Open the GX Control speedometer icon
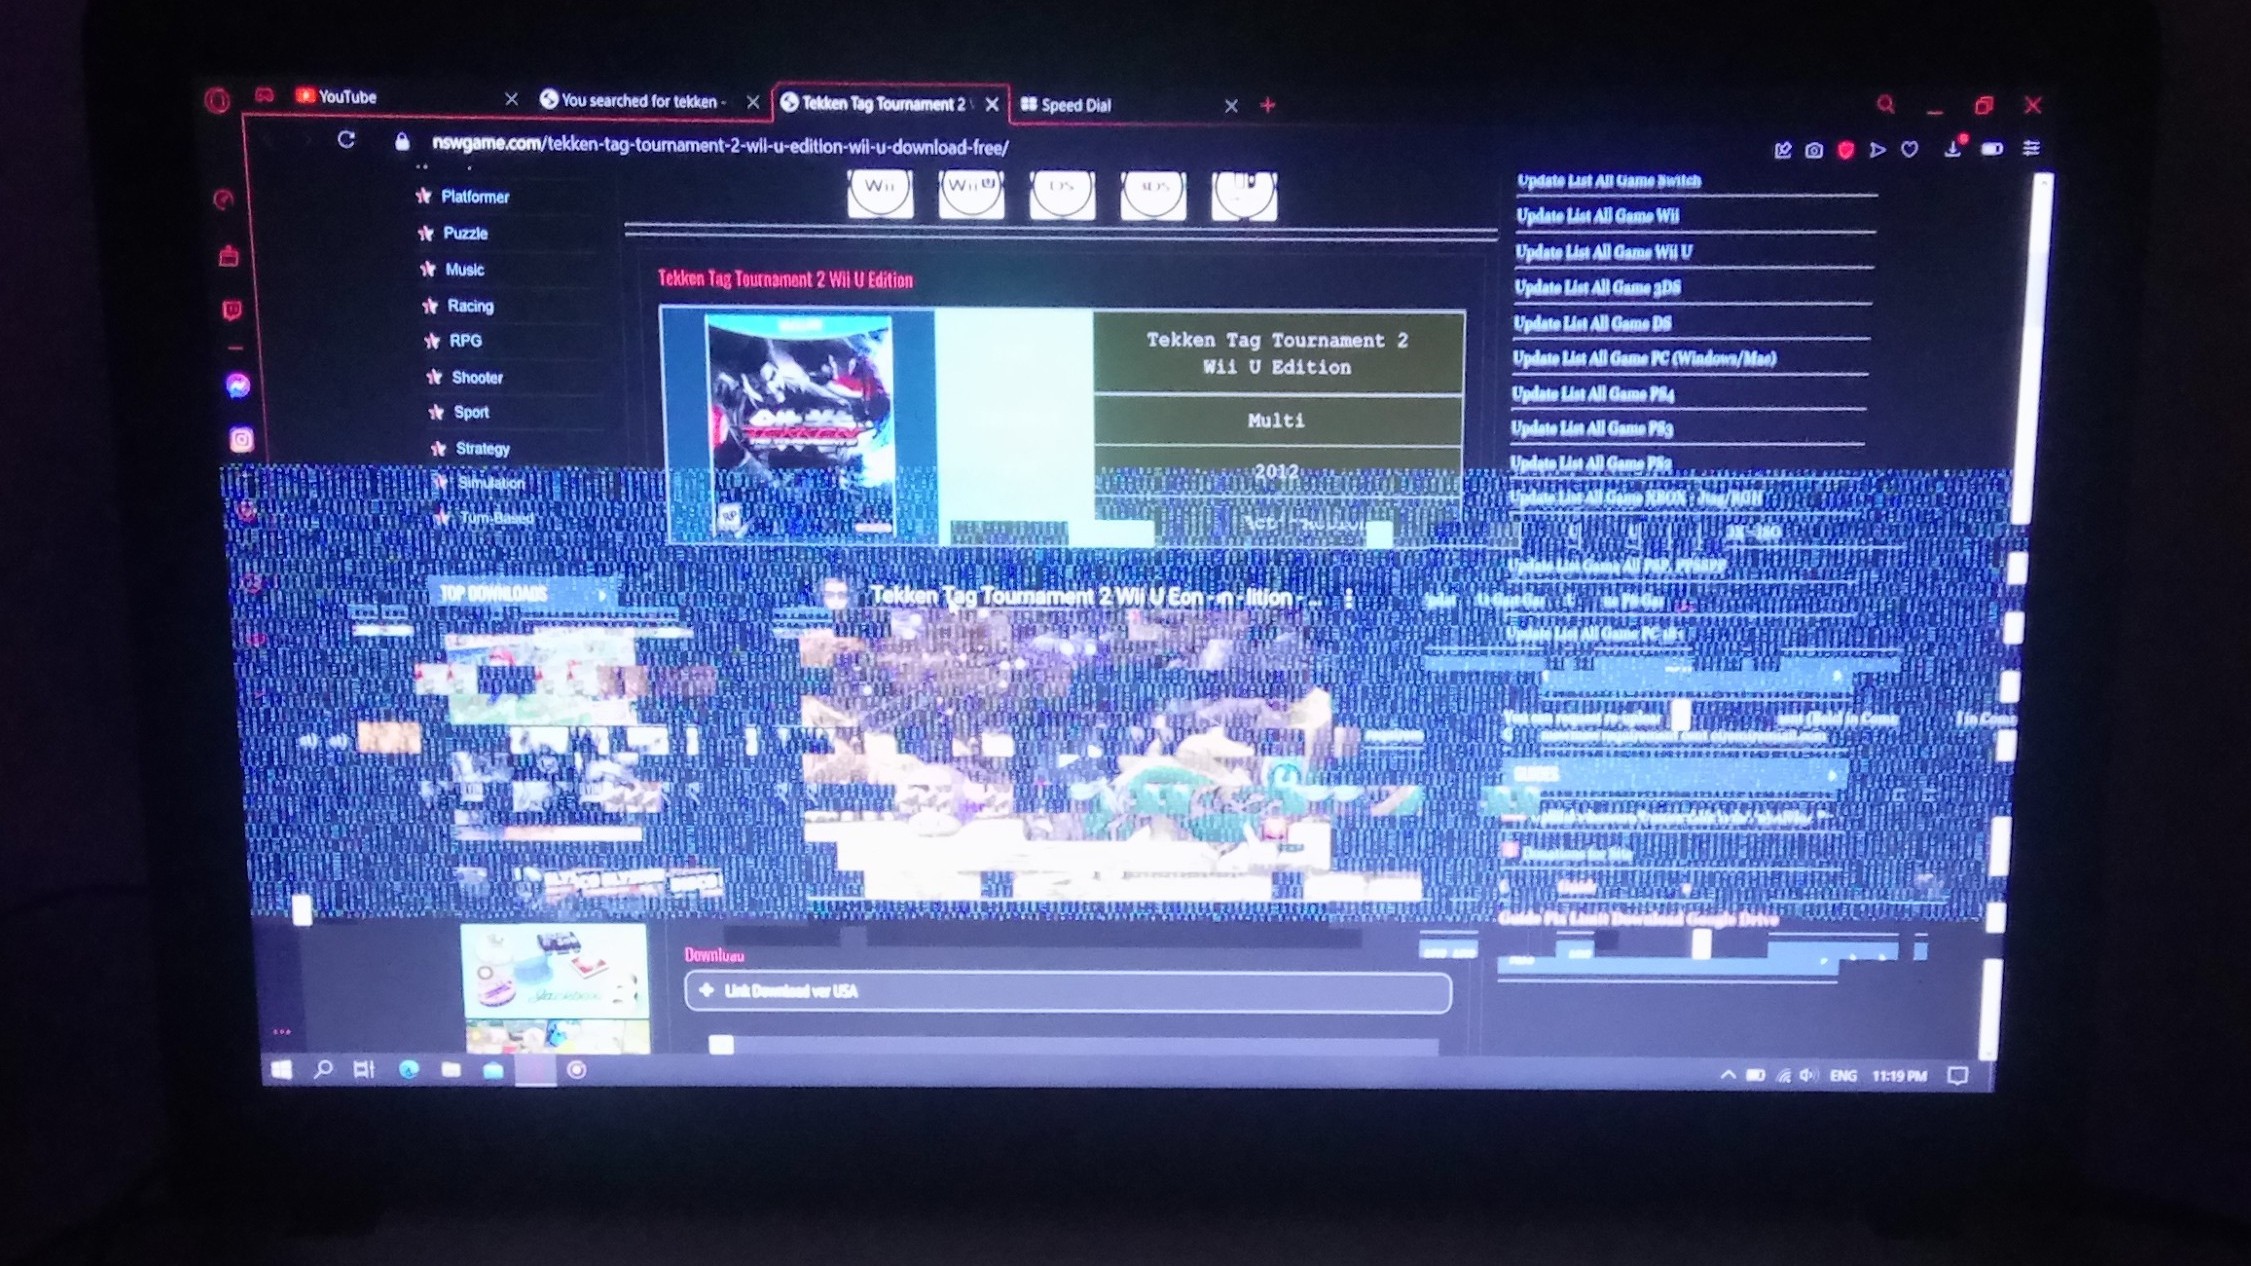 (x=224, y=199)
